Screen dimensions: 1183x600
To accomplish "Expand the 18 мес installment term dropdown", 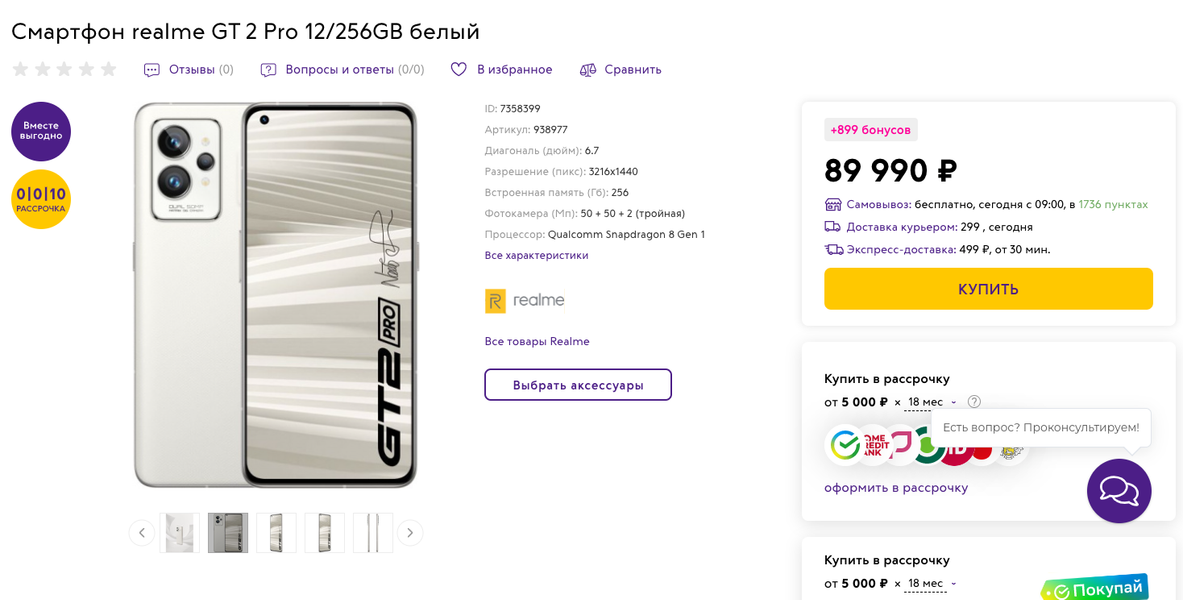I will pos(932,402).
